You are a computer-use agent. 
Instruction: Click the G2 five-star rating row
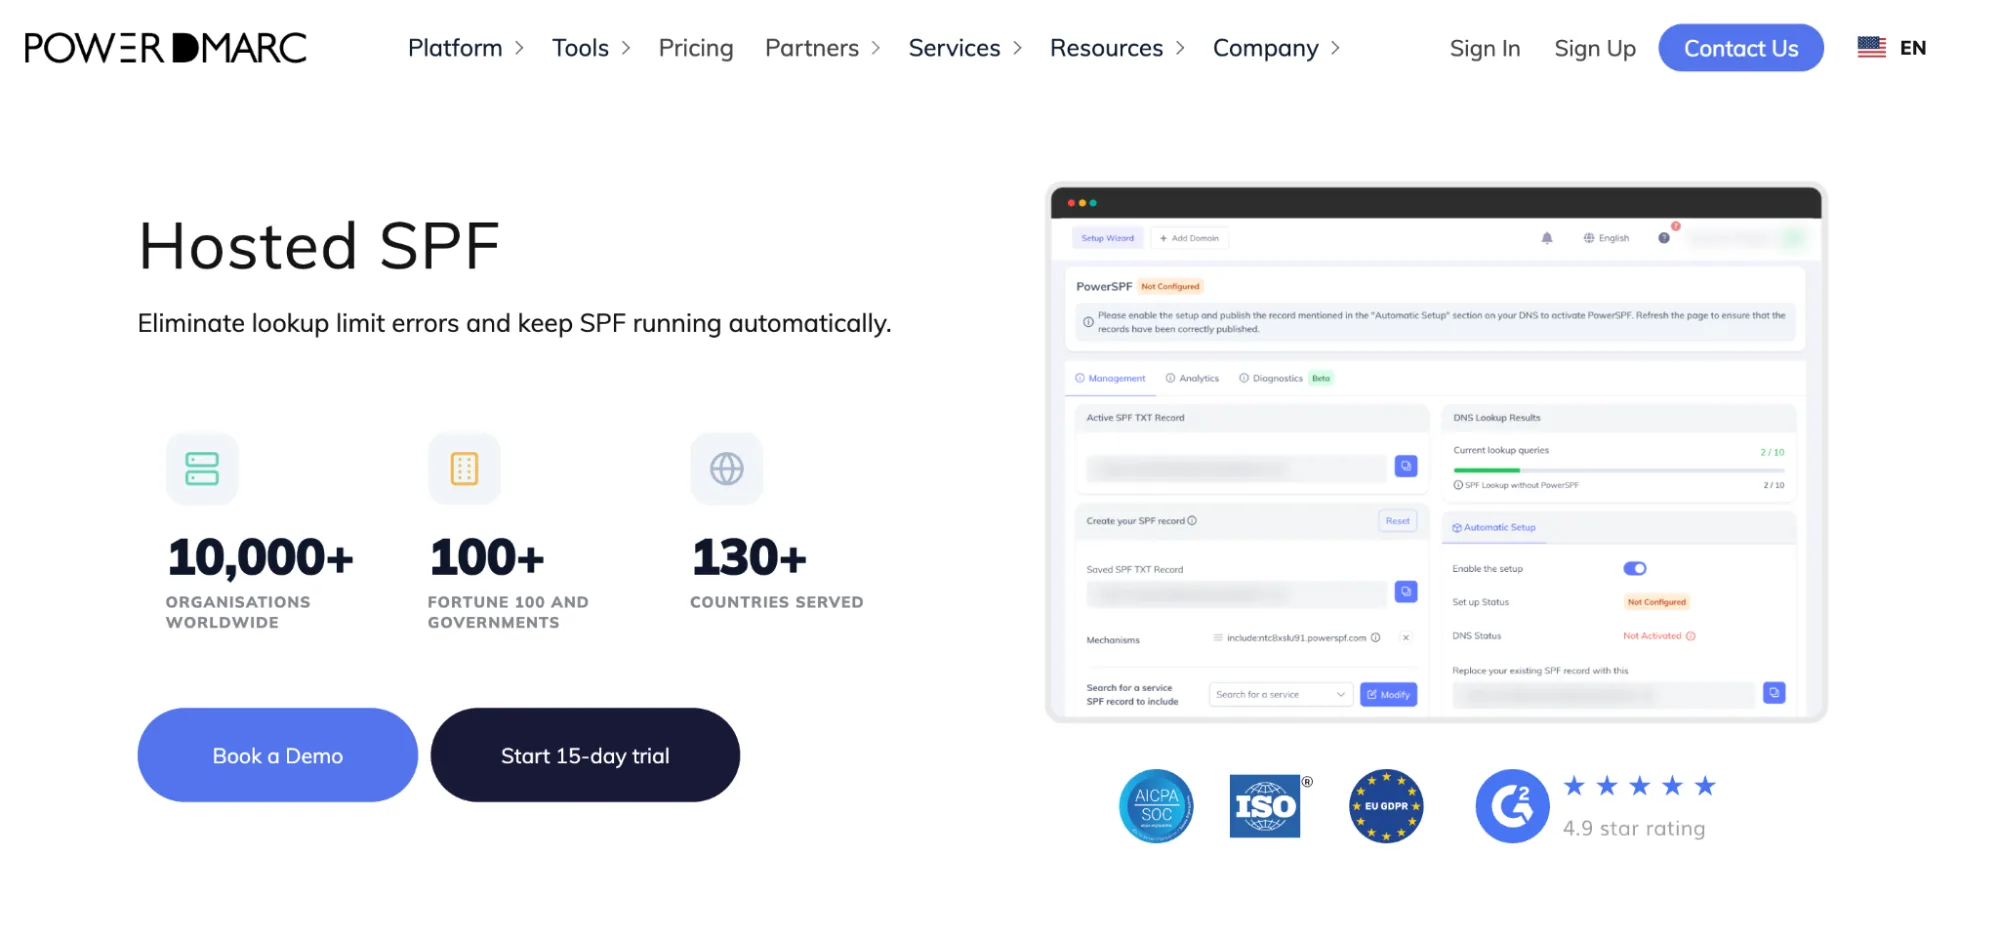(1640, 786)
